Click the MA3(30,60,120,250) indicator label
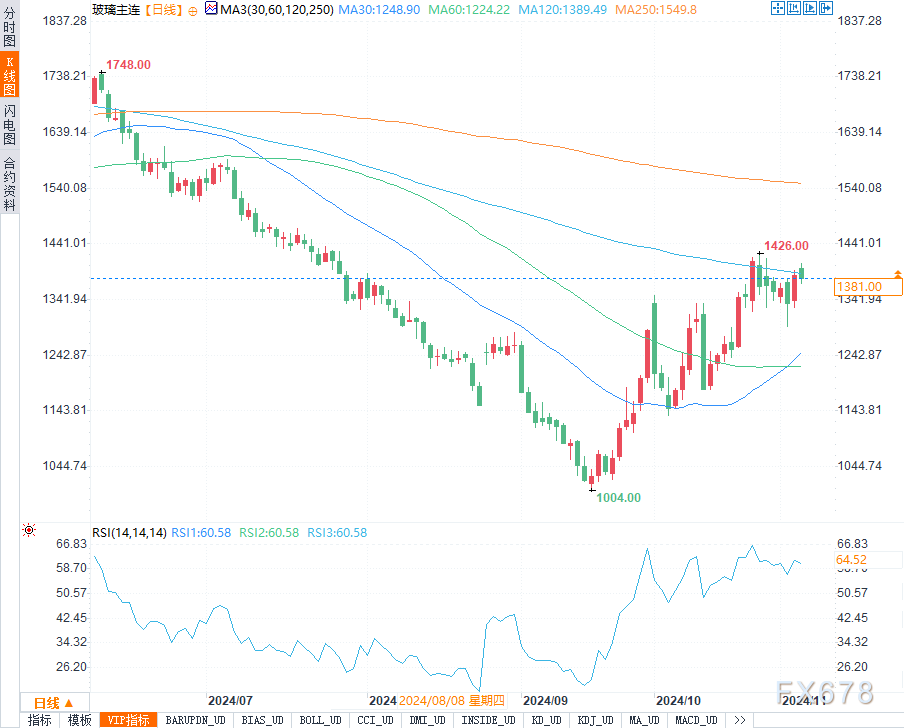 tap(273, 9)
